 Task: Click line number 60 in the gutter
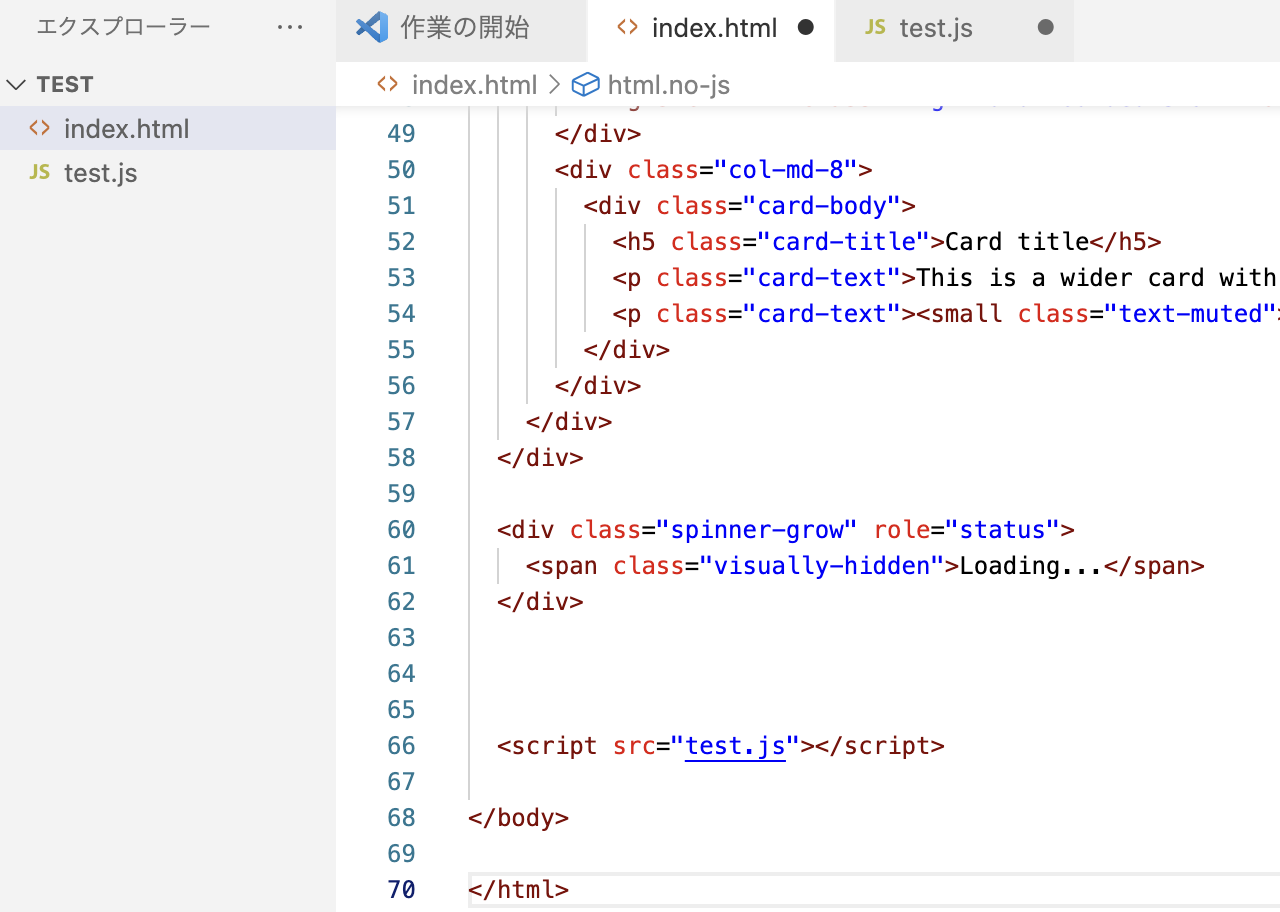pyautogui.click(x=401, y=530)
